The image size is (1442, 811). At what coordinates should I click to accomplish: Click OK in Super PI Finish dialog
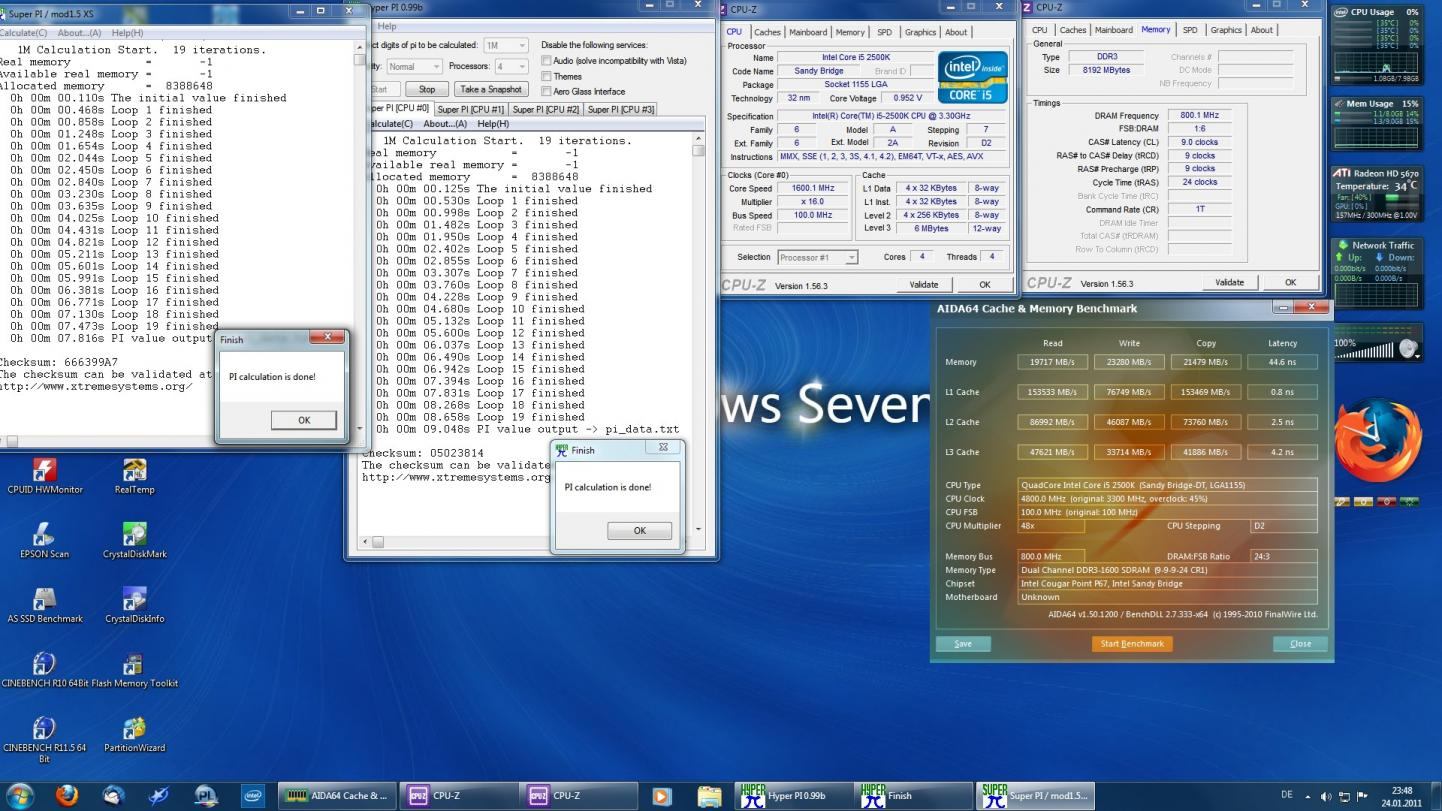click(x=304, y=420)
